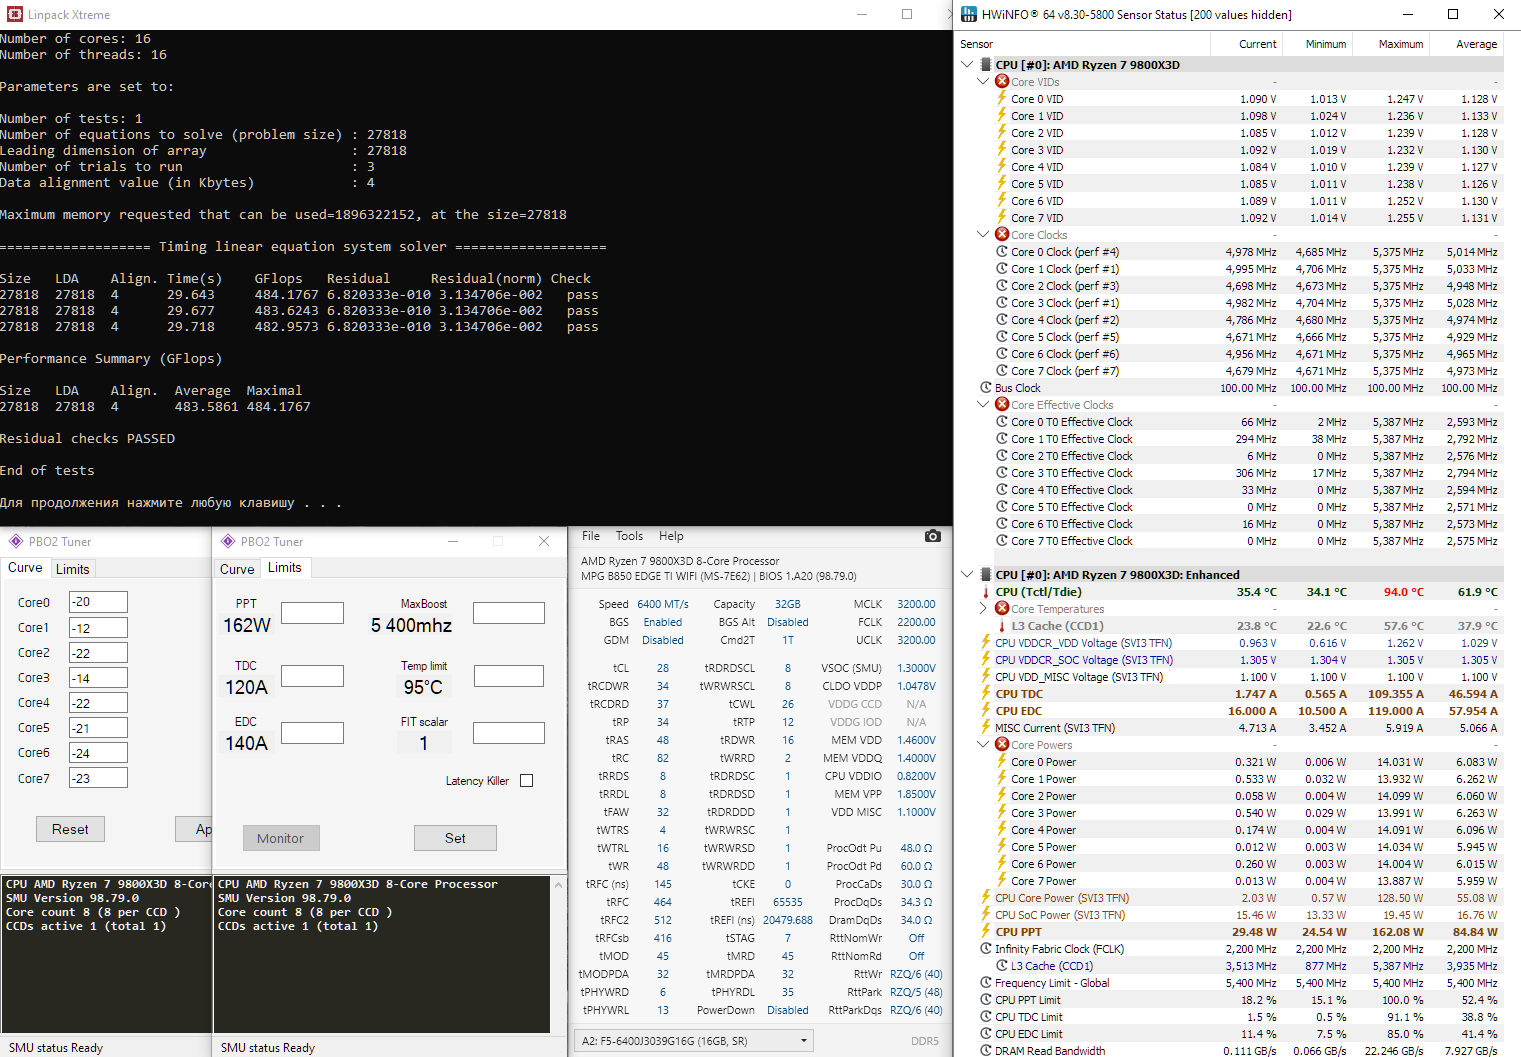
Task: Click the lightning icon beside CPU TDC
Action: click(x=986, y=693)
